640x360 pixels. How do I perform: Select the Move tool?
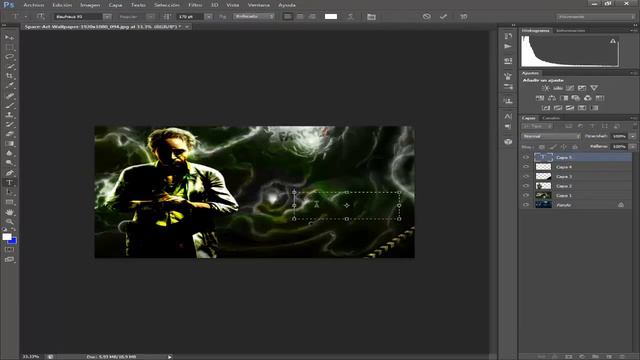click(x=9, y=37)
